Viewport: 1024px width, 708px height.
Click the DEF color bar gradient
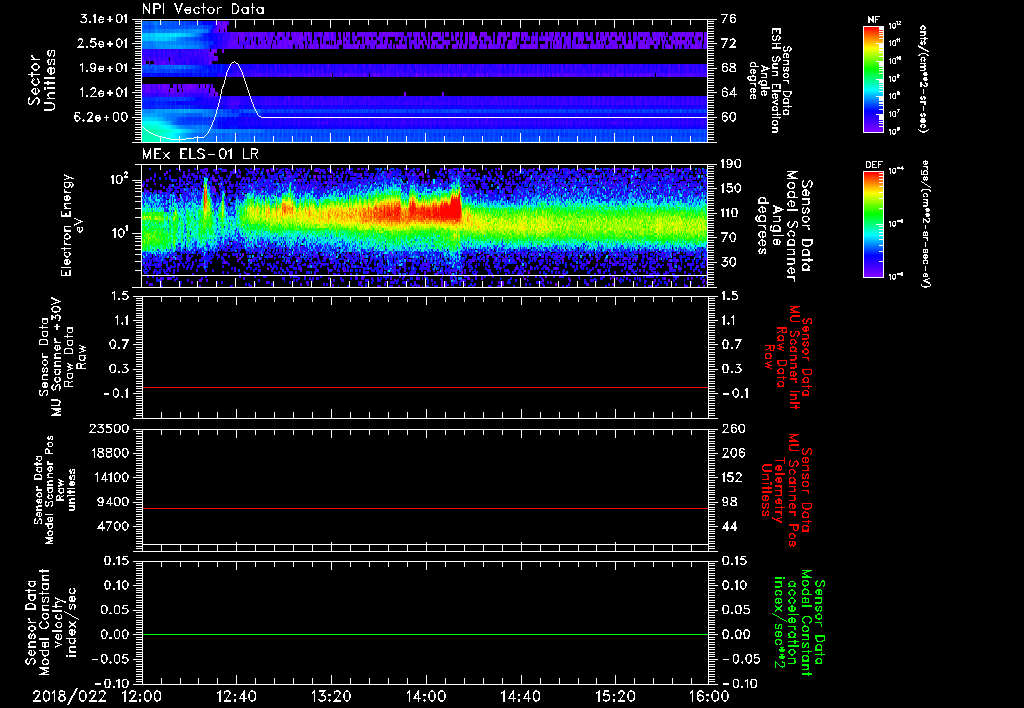pyautogui.click(x=873, y=224)
